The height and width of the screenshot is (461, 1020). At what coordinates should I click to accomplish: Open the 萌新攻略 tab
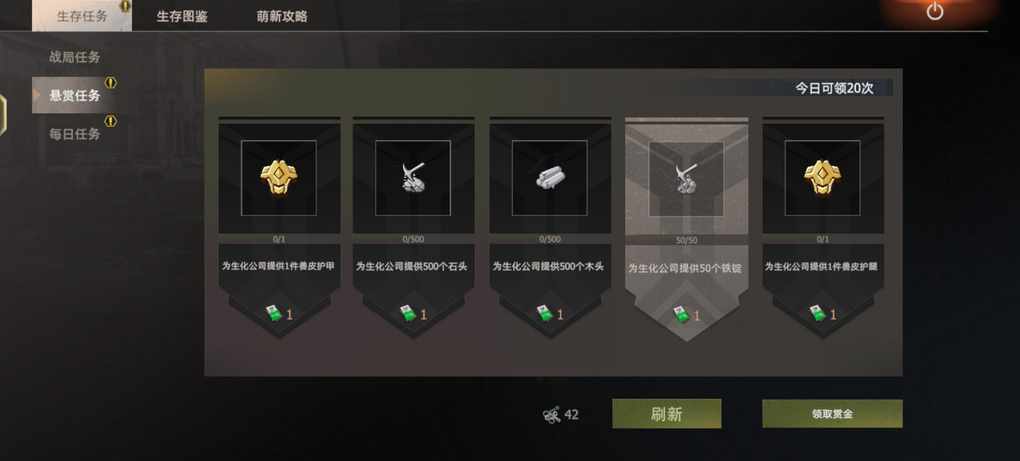(x=282, y=16)
